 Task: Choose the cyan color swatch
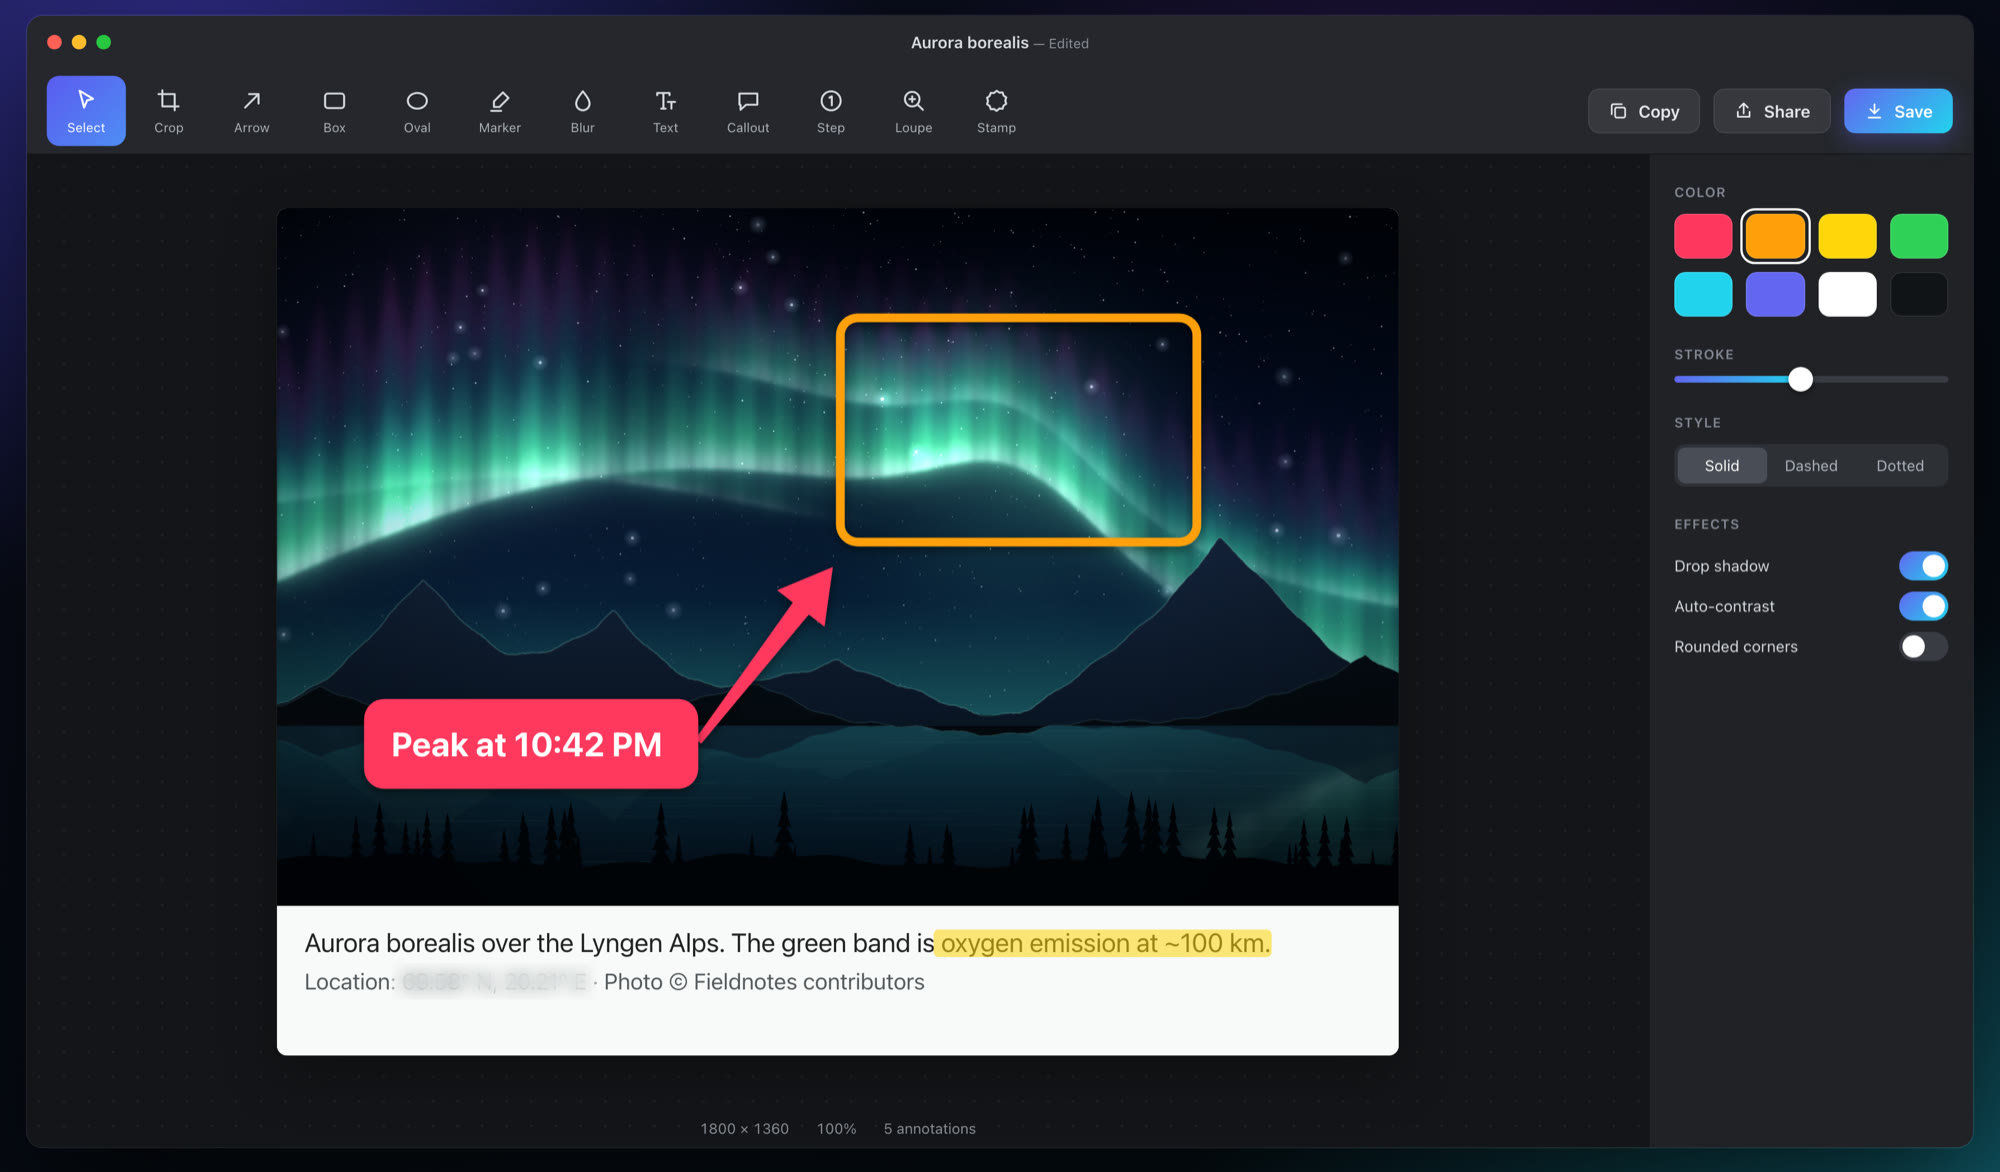(1703, 294)
